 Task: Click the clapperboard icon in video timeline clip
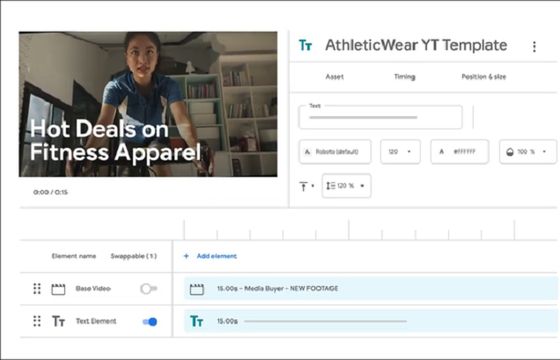(x=197, y=289)
